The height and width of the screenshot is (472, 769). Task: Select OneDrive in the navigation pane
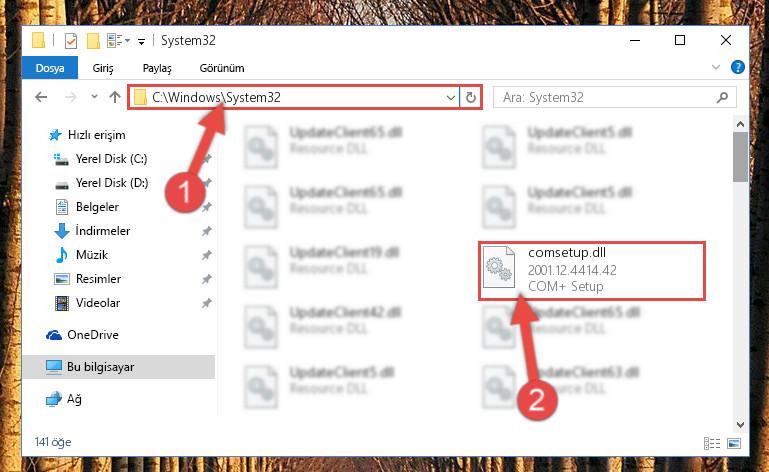click(93, 335)
